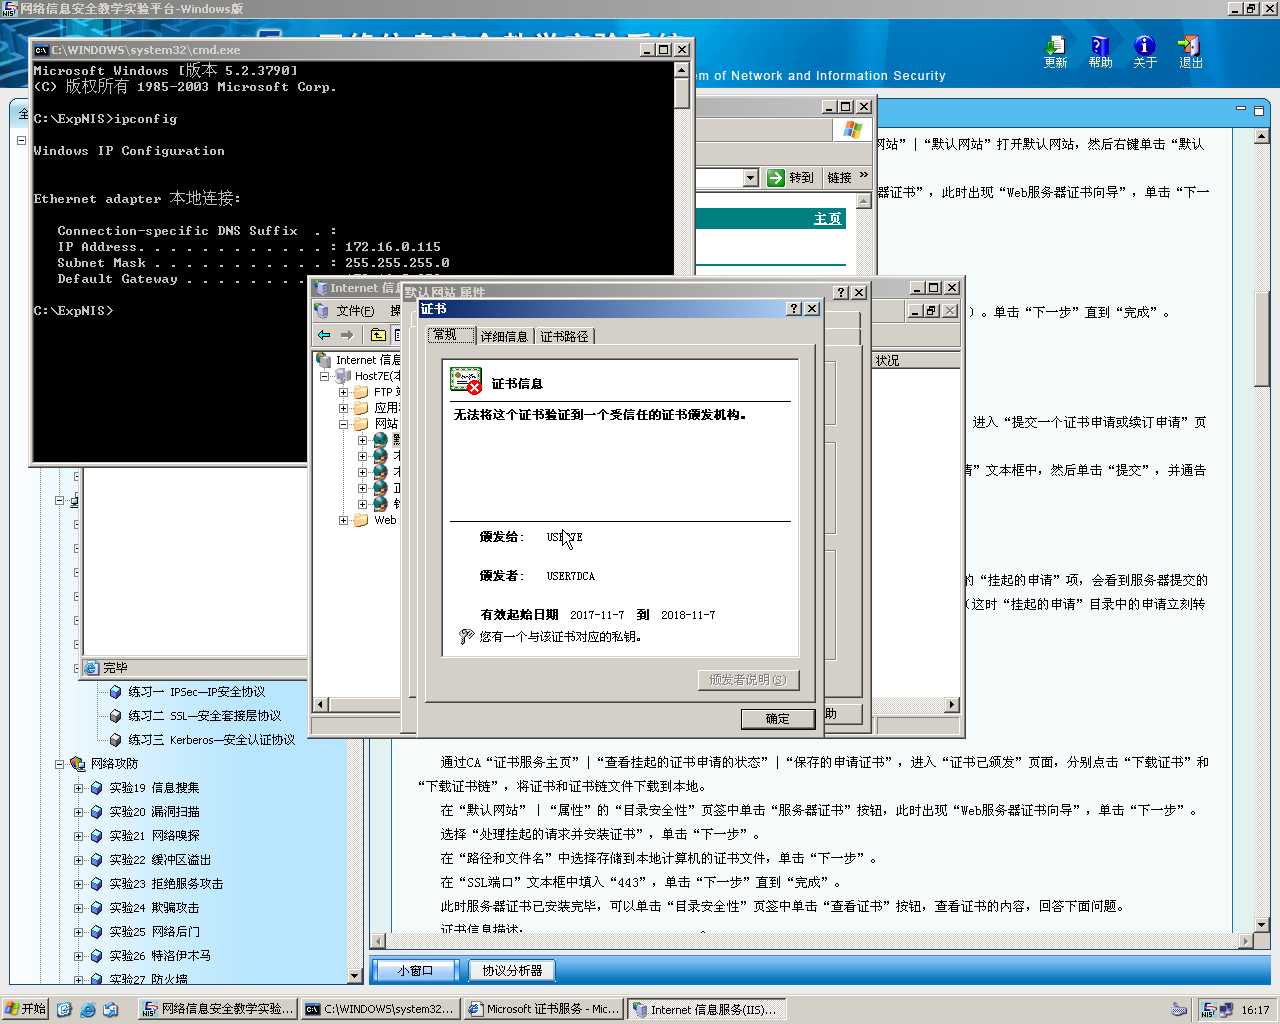Click Internet Explorer icon in quick launch

tap(87, 1010)
